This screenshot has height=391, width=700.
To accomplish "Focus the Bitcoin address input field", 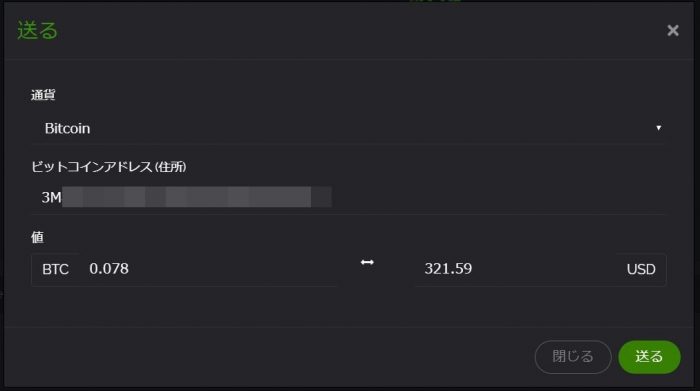I will pyautogui.click(x=348, y=197).
